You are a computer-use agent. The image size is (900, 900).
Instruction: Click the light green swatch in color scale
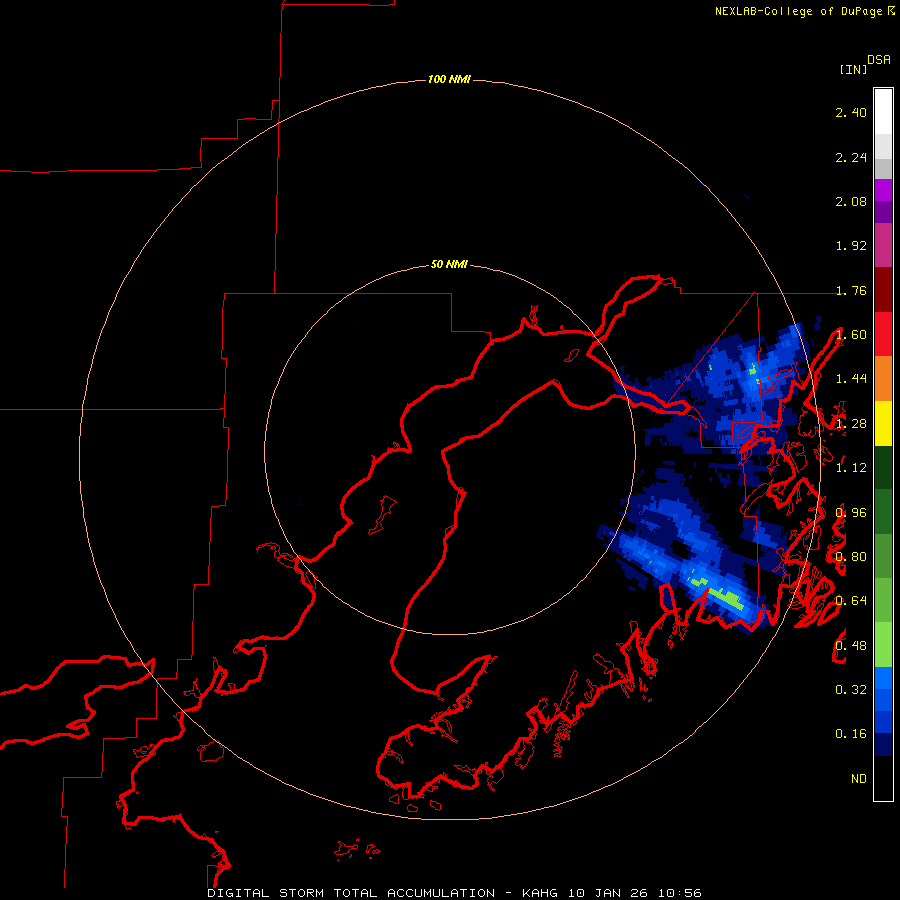883,645
